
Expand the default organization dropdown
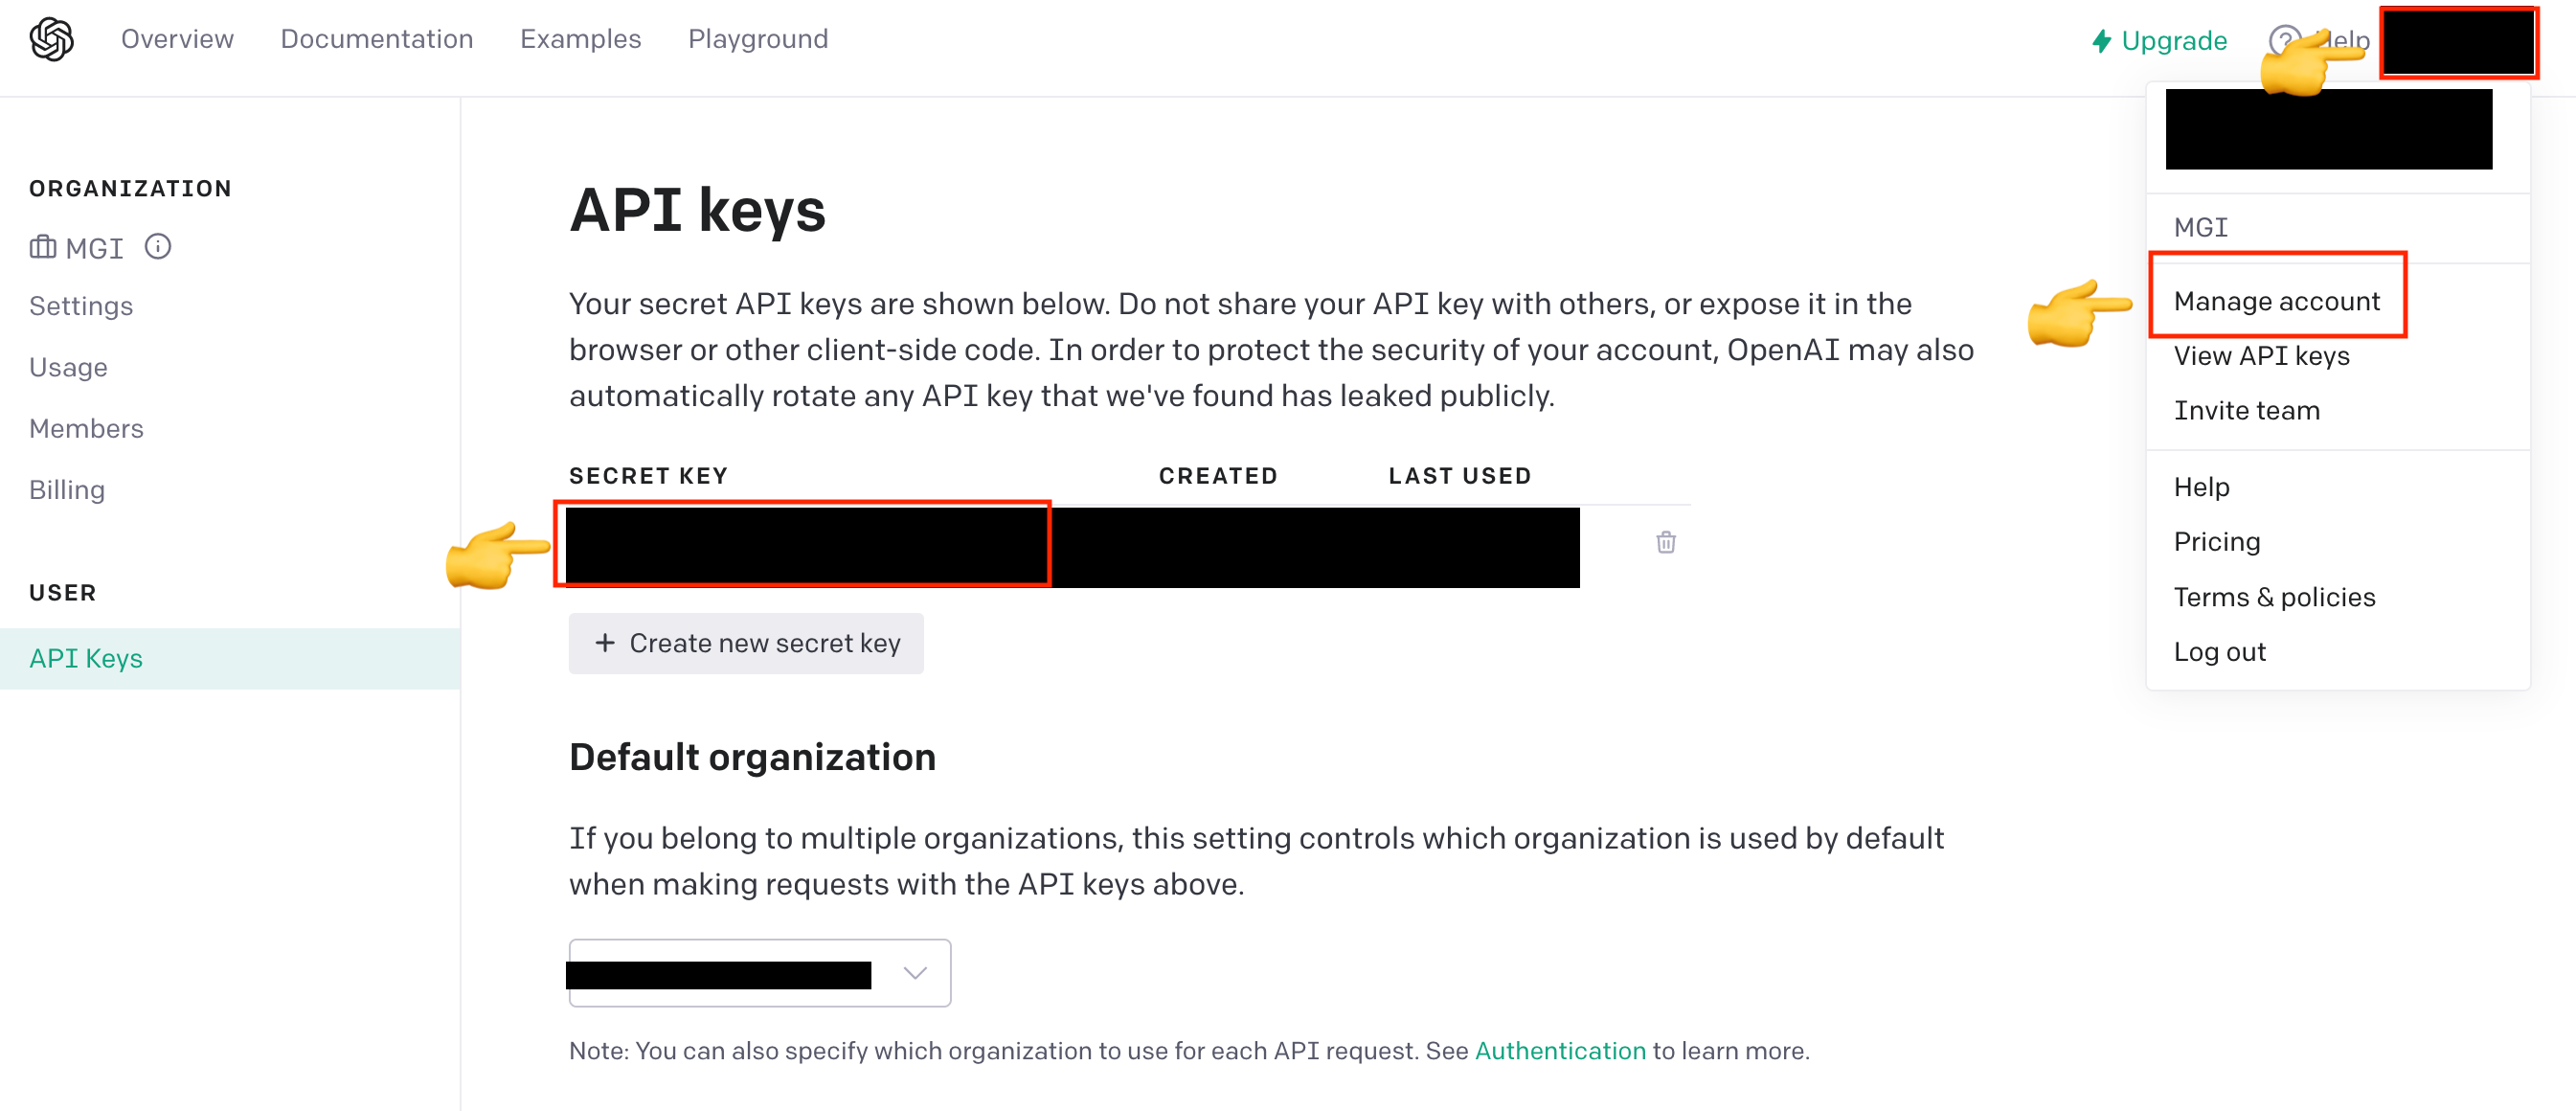pos(914,972)
